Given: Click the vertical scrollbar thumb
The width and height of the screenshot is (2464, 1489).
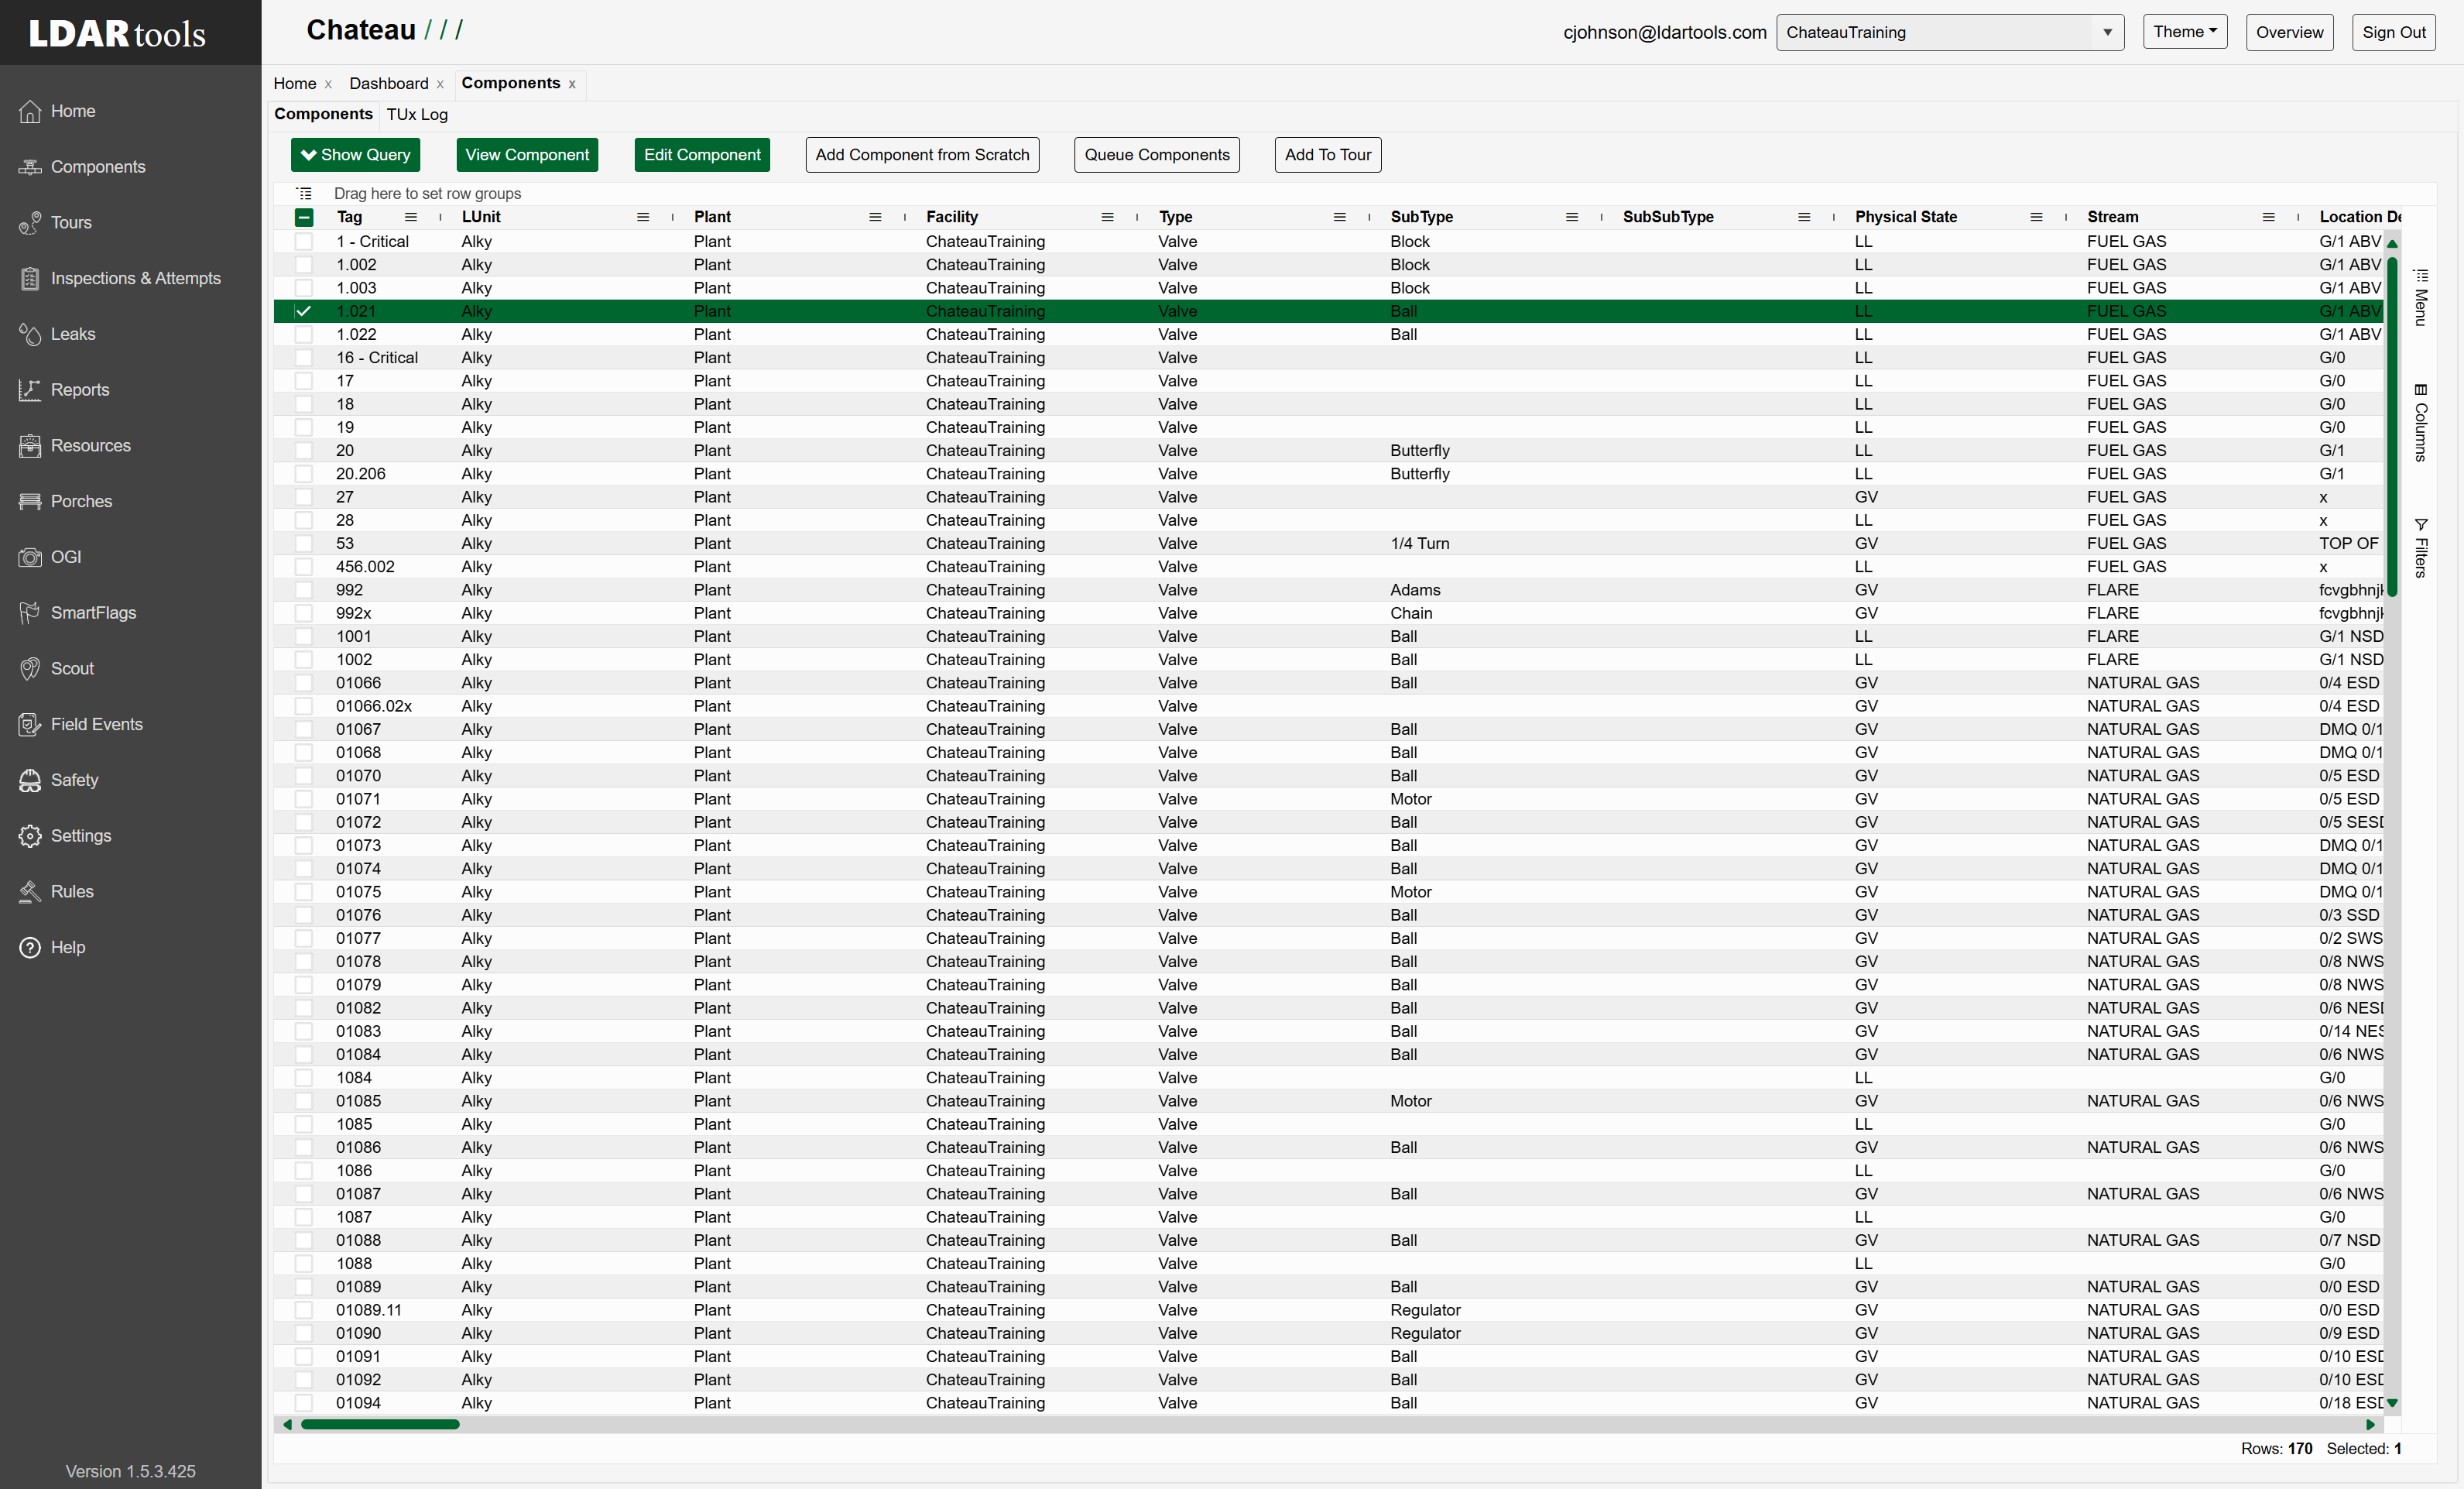Looking at the screenshot, I should click(2392, 425).
